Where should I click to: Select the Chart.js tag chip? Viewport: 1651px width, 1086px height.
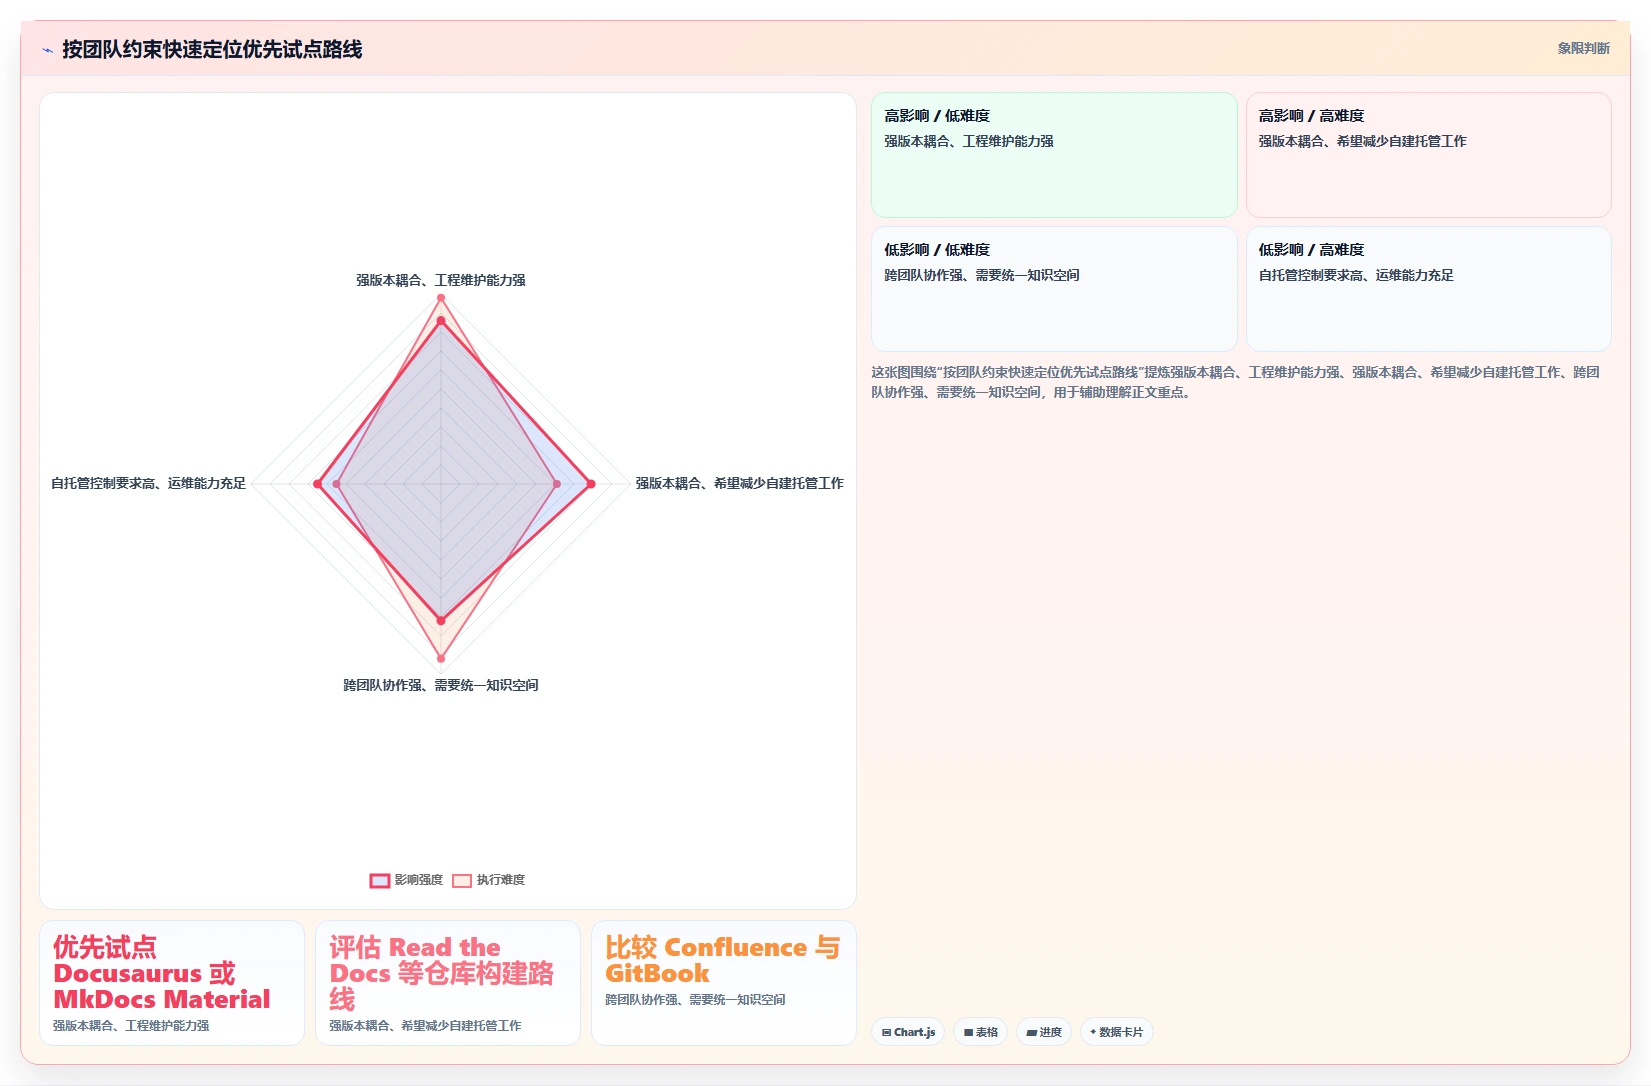[908, 1032]
